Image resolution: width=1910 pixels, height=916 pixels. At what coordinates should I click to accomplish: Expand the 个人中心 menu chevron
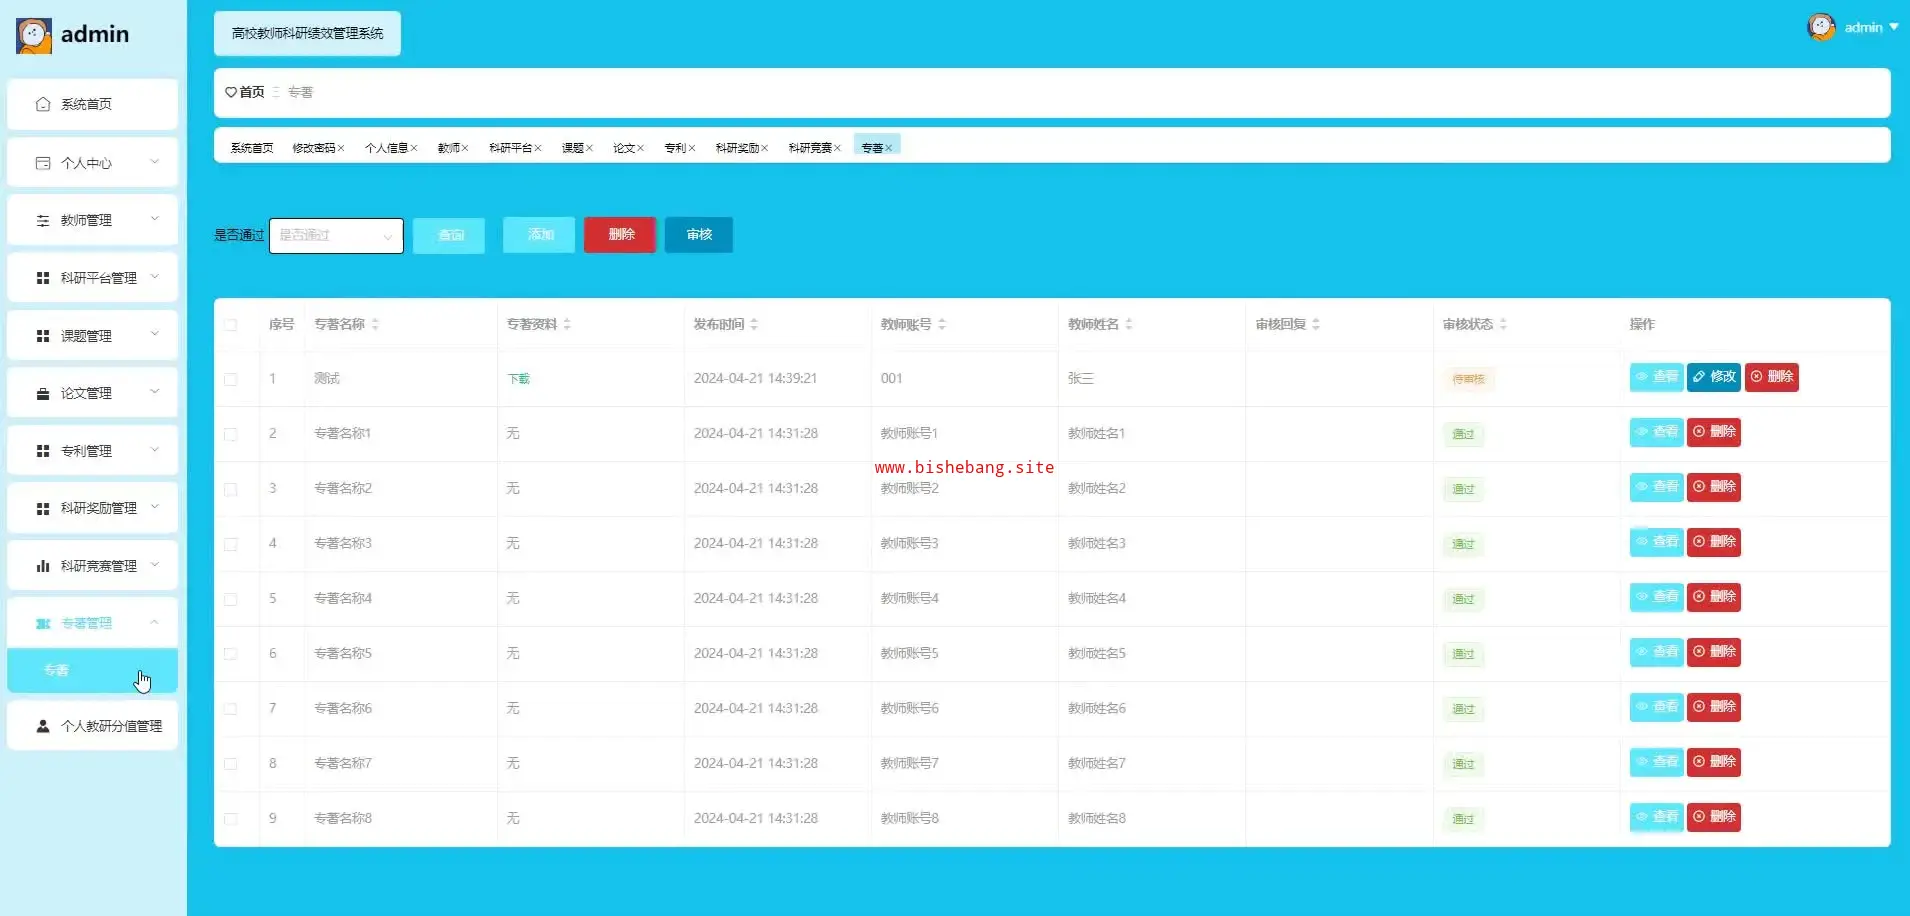coord(154,161)
